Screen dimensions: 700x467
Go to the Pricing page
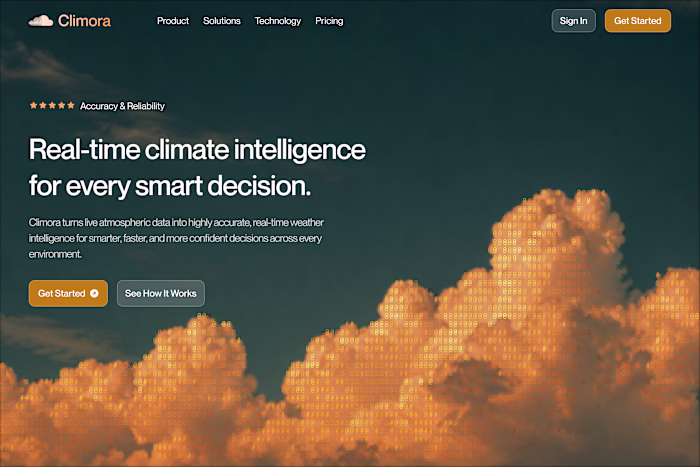pyautogui.click(x=329, y=21)
